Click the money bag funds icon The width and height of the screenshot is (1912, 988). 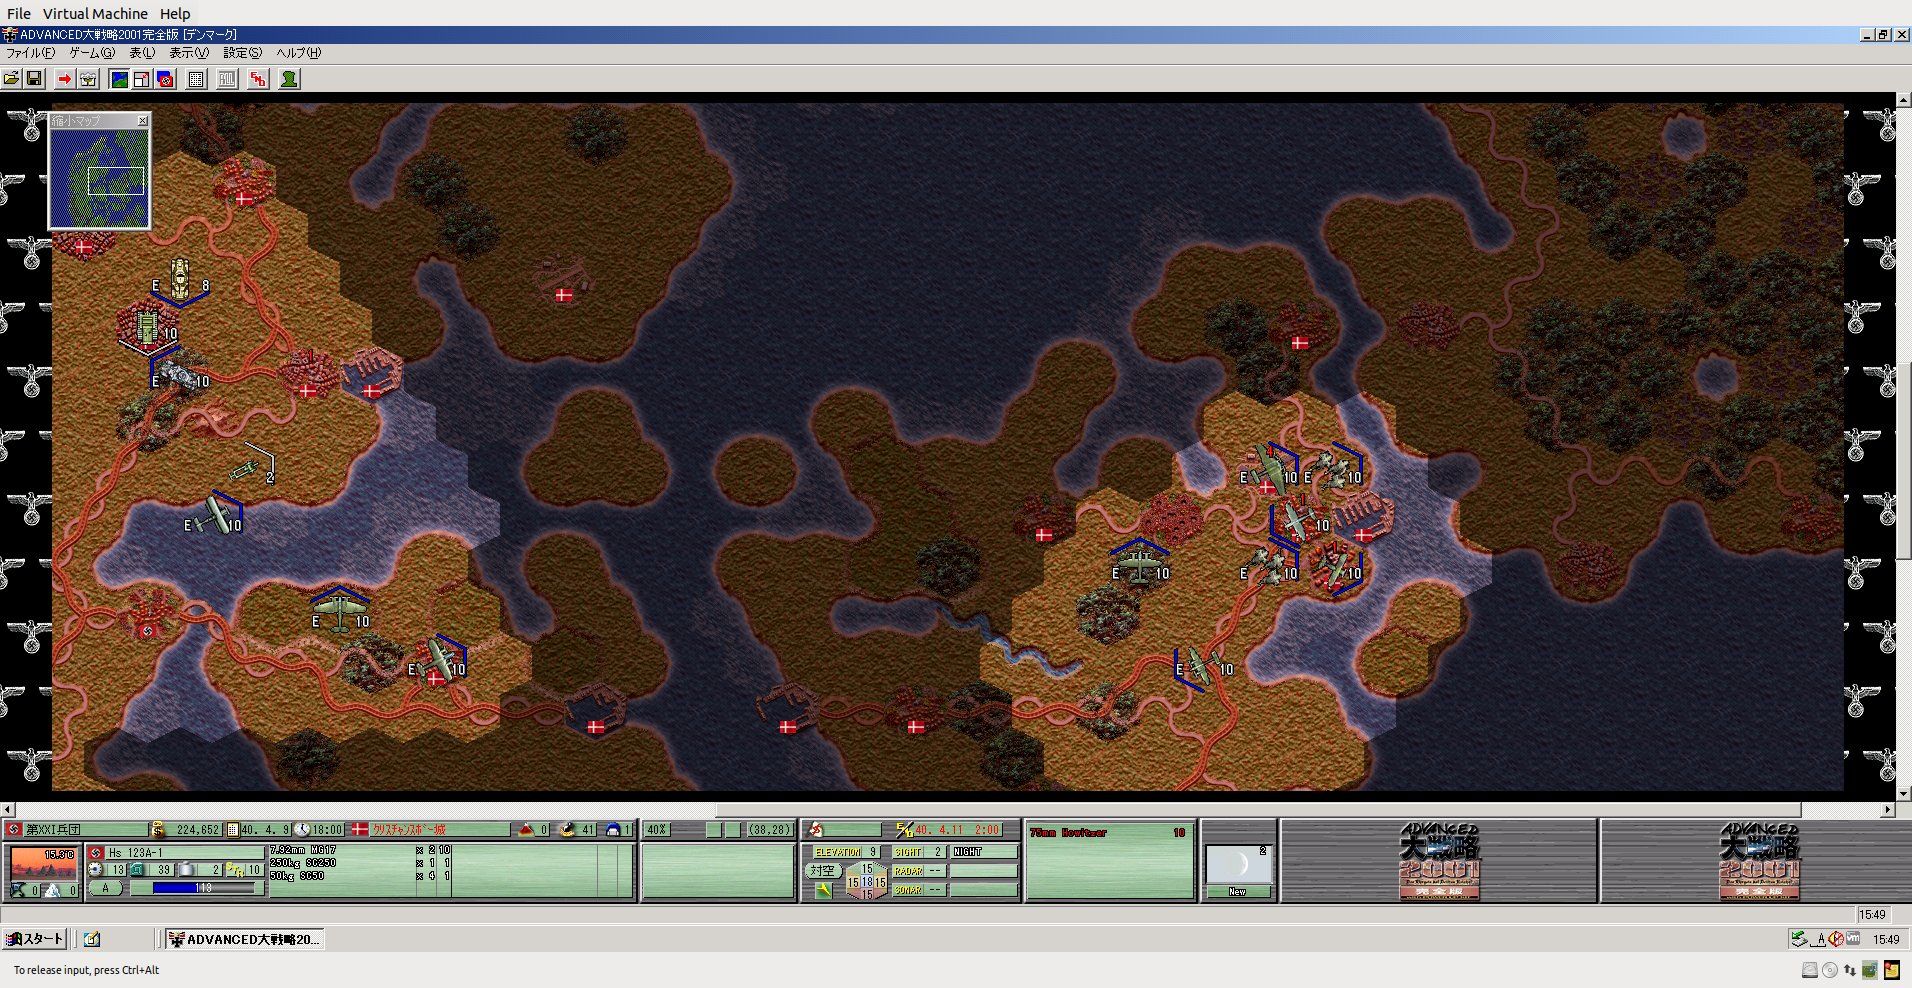pyautogui.click(x=157, y=830)
